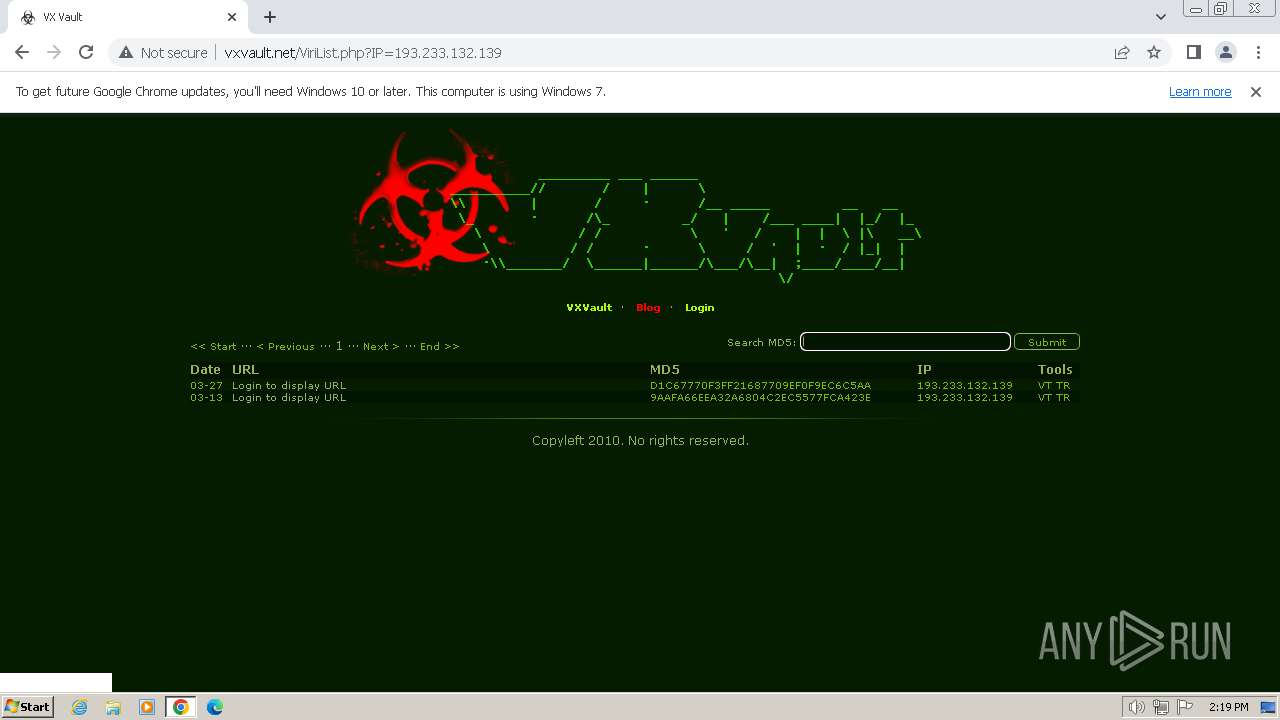Open the media player taskbar icon
1280x720 pixels.
147,707
